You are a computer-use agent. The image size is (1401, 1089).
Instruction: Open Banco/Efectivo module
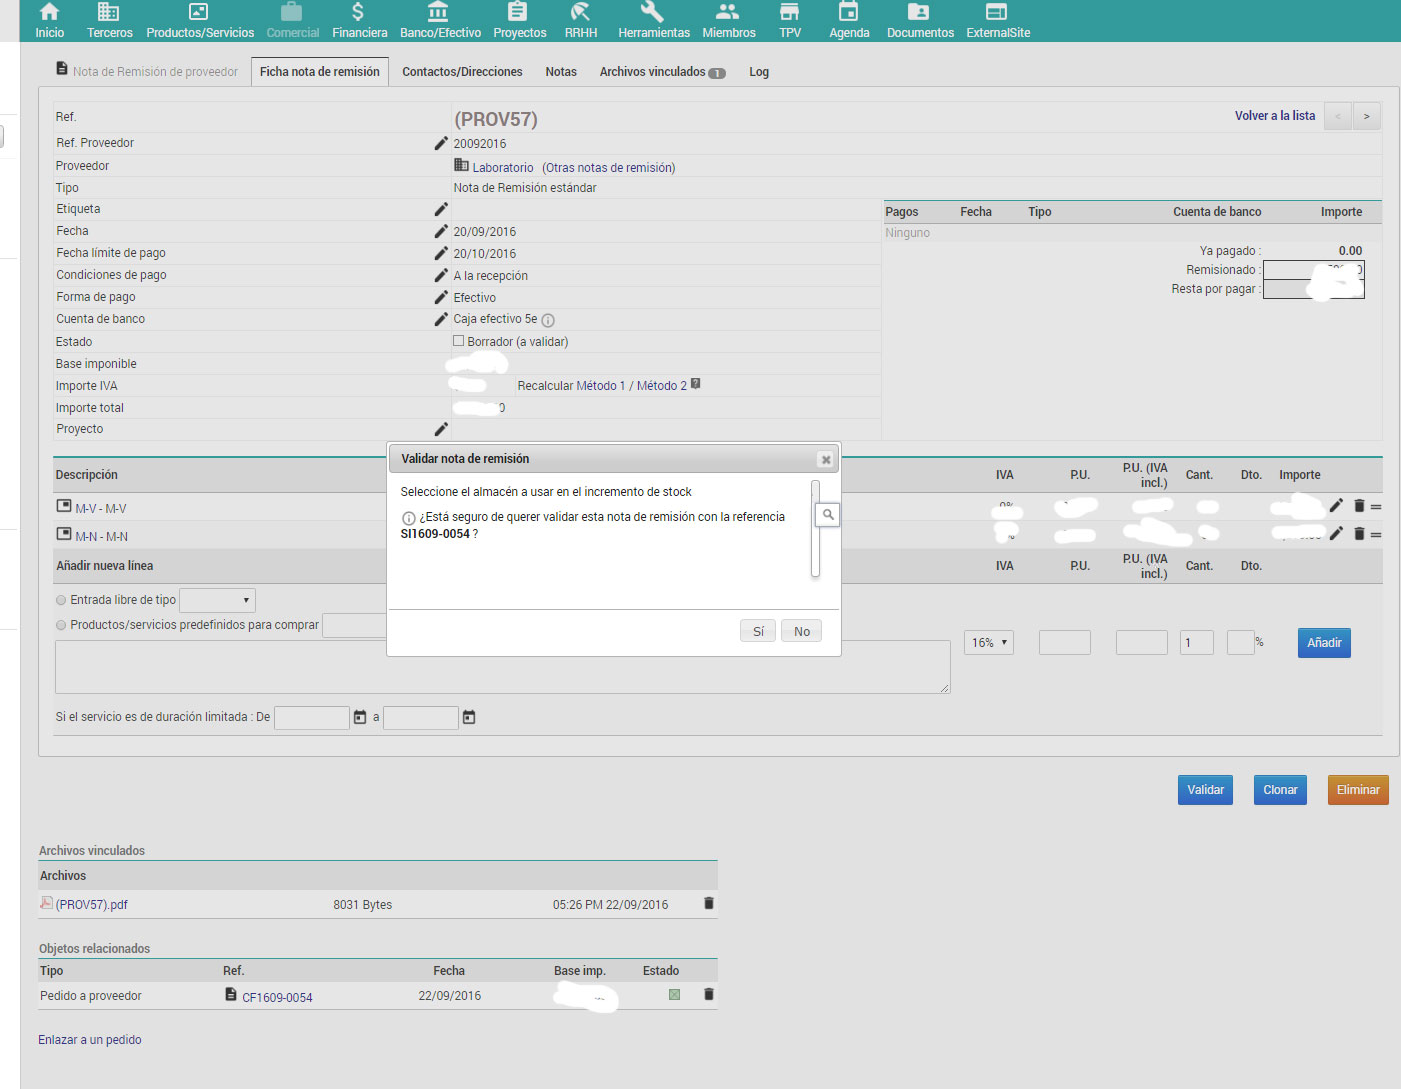click(x=440, y=21)
